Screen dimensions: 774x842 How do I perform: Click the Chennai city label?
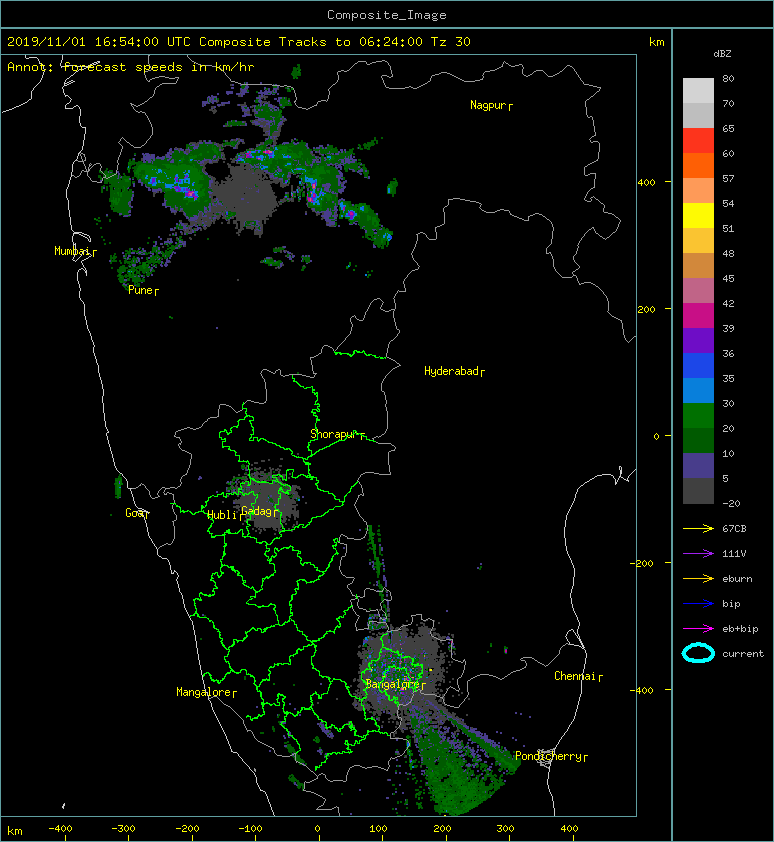[x=575, y=676]
